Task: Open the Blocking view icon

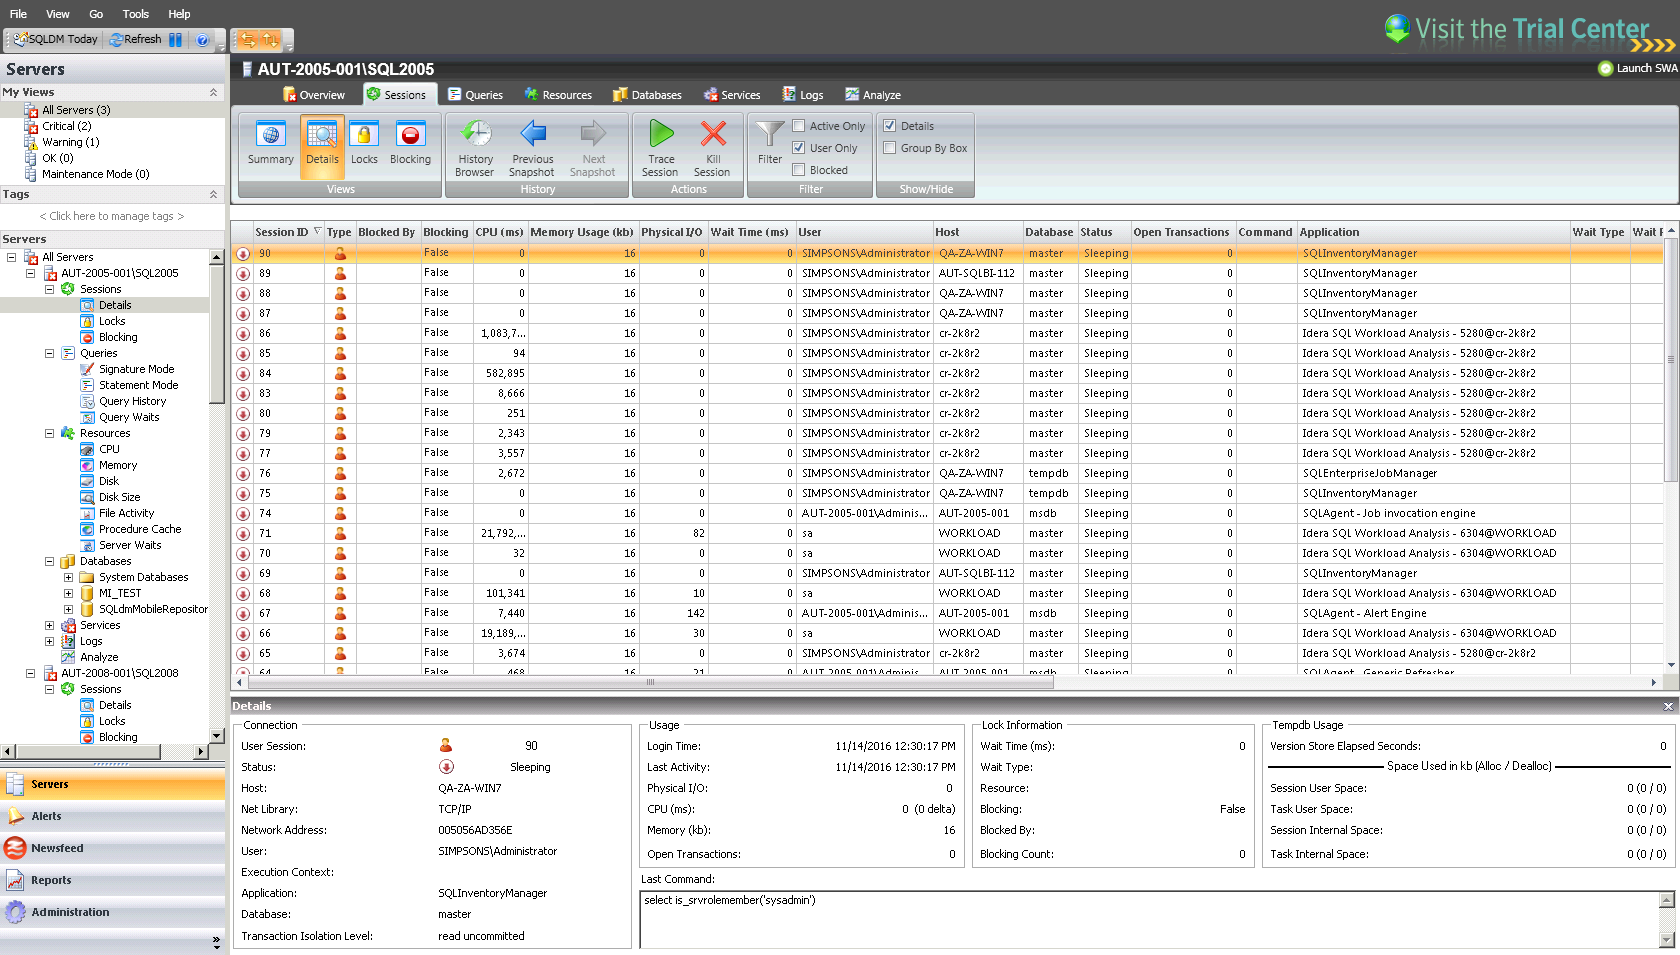Action: (410, 135)
